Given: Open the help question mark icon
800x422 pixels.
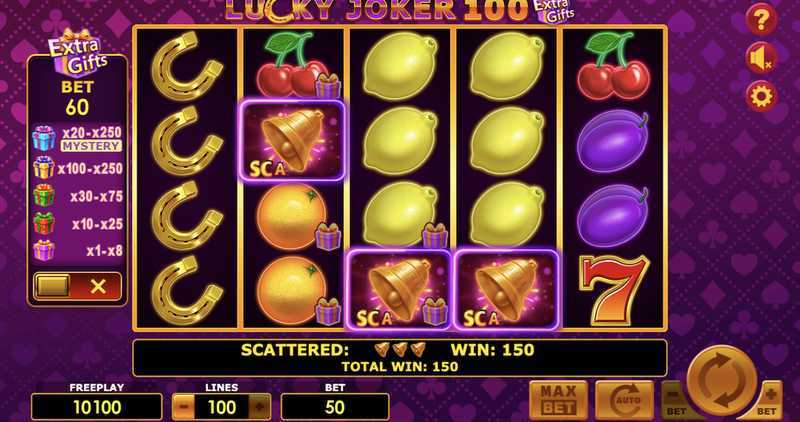Looking at the screenshot, I should click(x=761, y=20).
